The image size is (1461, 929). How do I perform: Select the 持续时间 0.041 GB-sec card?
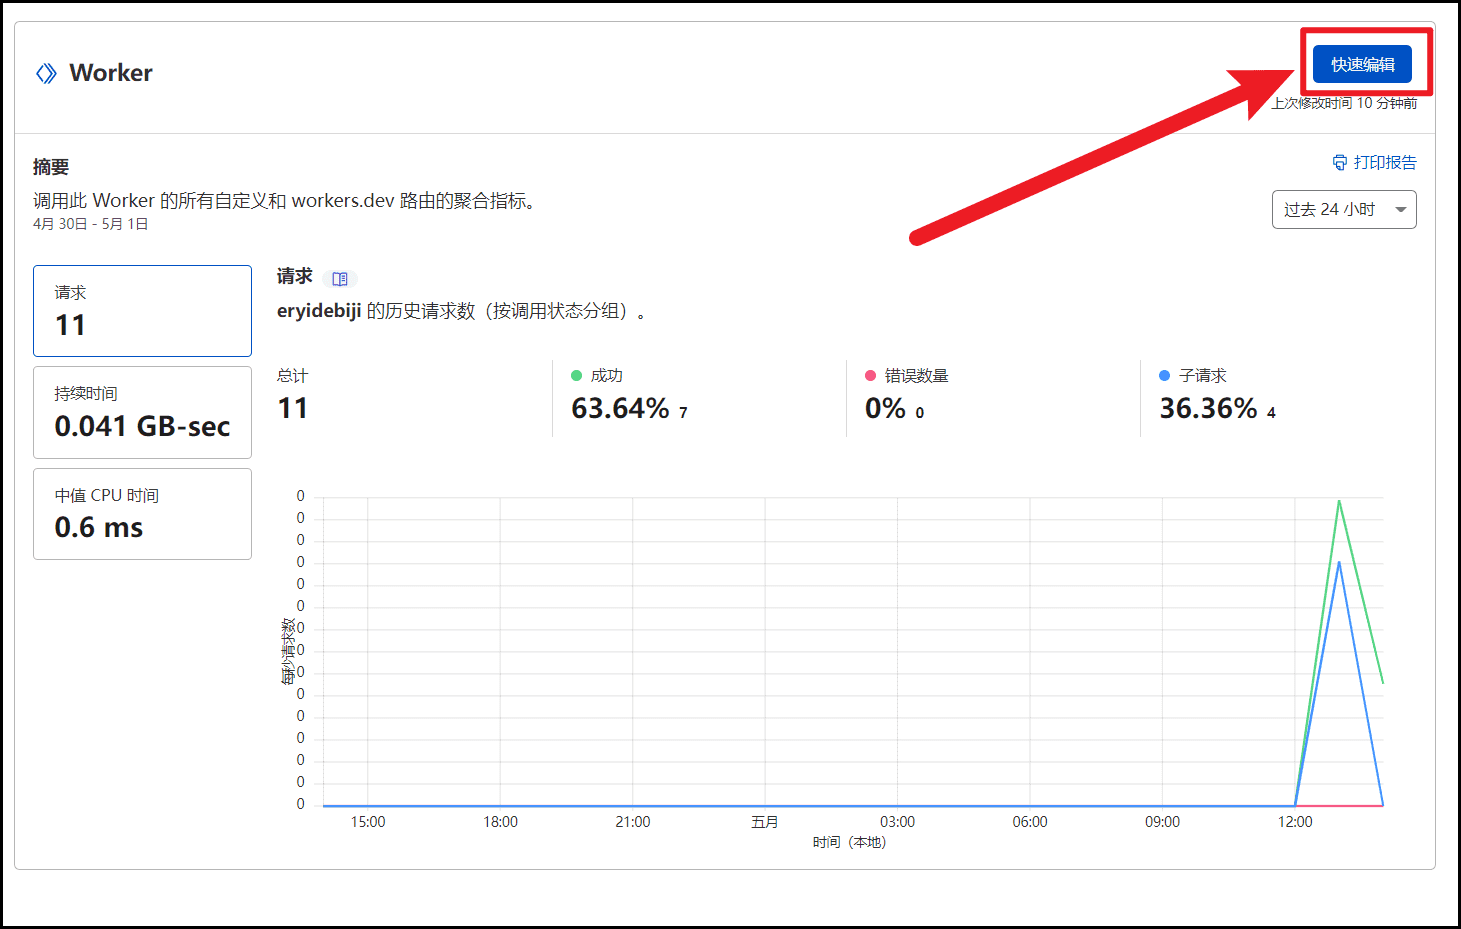142,412
